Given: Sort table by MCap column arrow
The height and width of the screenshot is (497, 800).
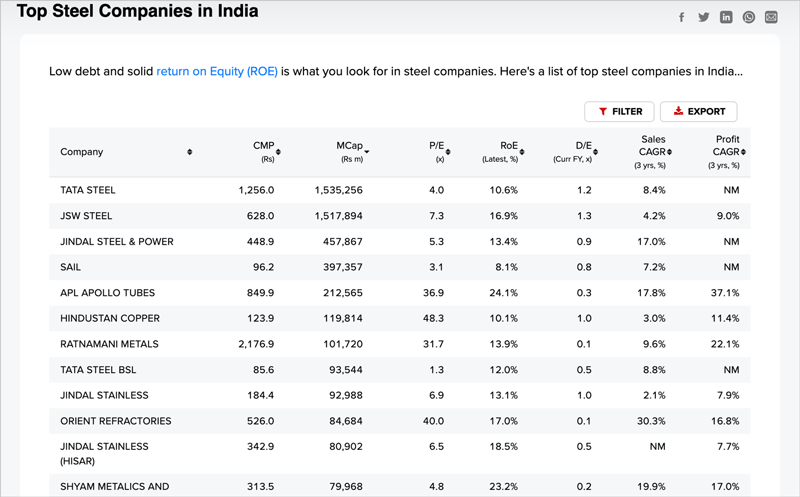Looking at the screenshot, I should [366, 152].
